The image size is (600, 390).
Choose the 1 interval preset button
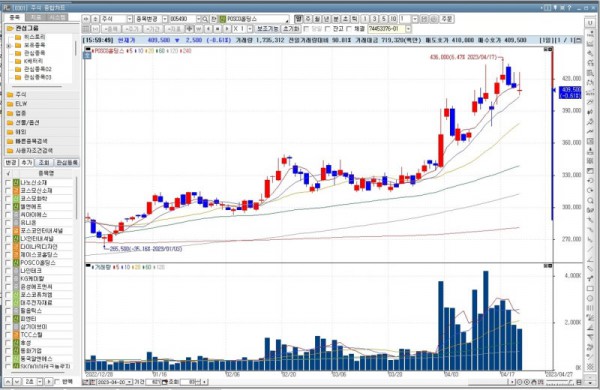tap(365, 19)
